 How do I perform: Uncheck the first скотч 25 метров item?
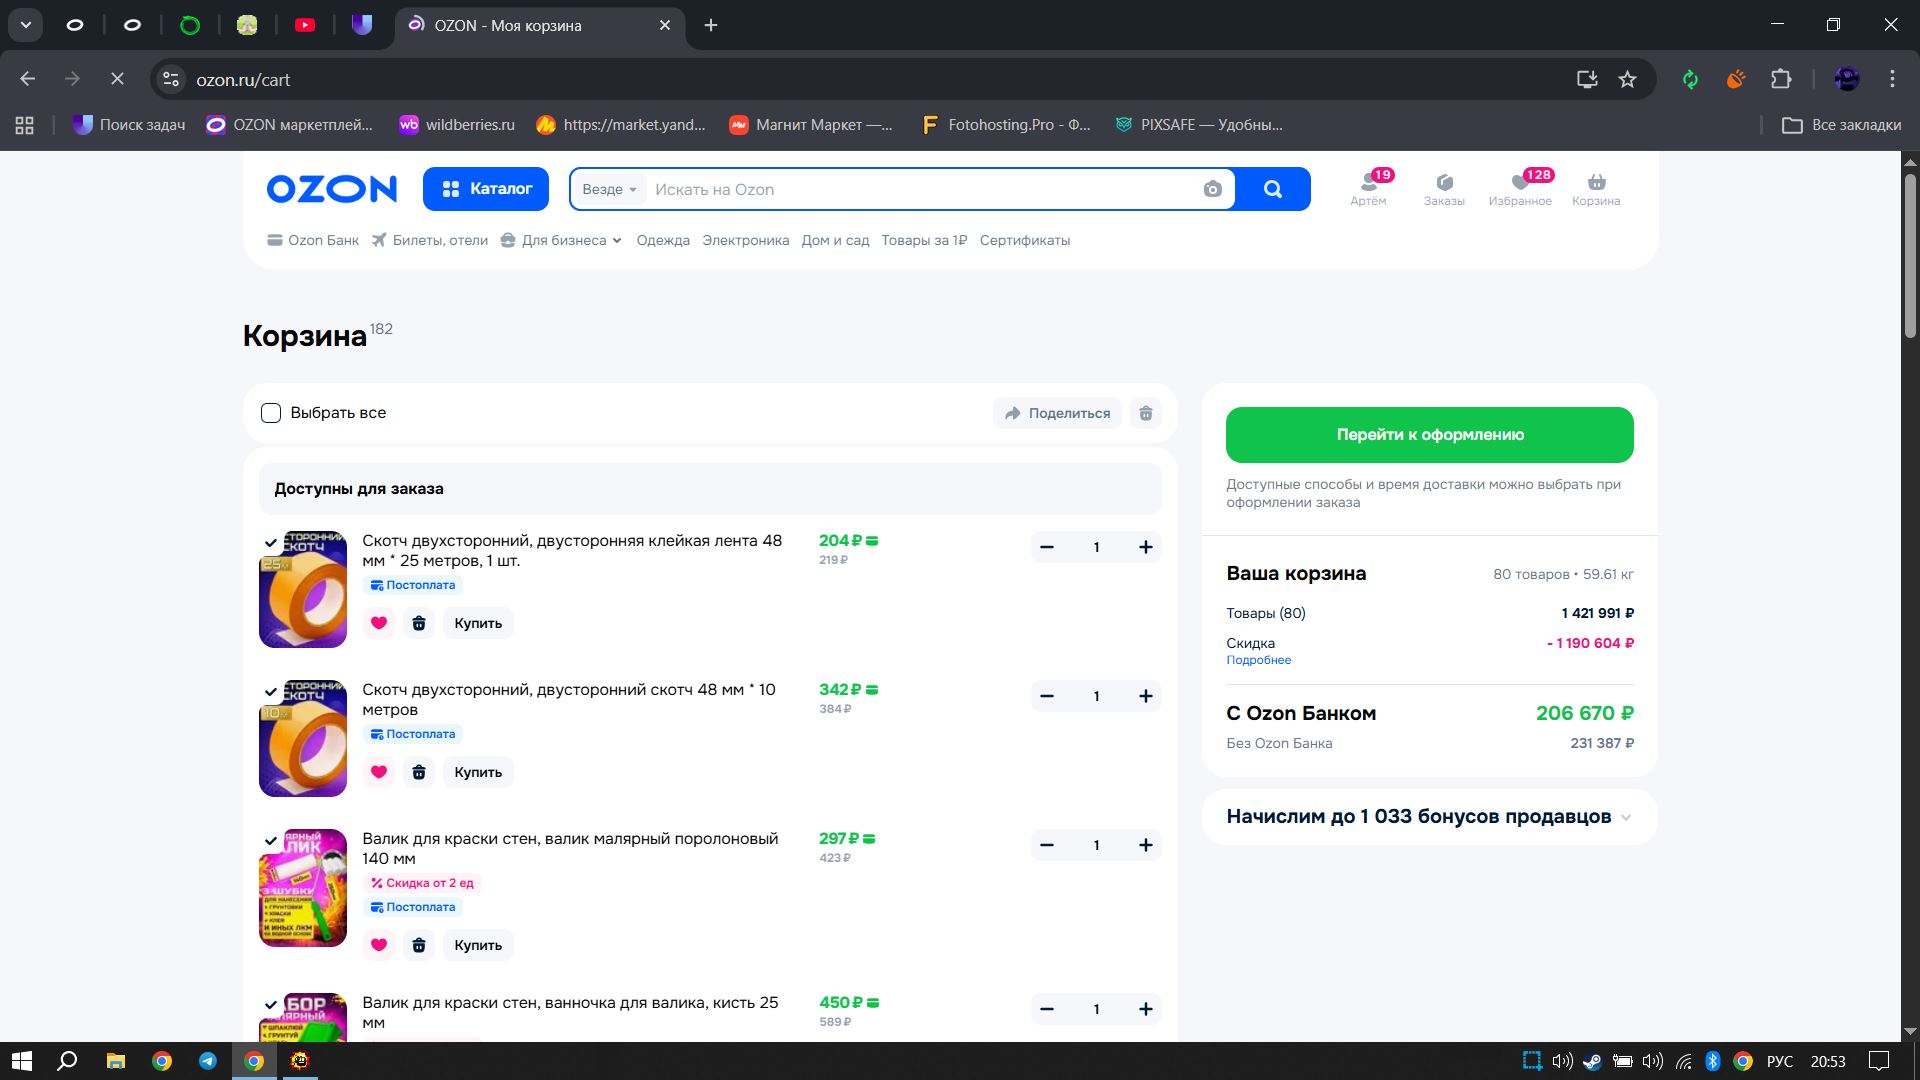pyautogui.click(x=271, y=543)
